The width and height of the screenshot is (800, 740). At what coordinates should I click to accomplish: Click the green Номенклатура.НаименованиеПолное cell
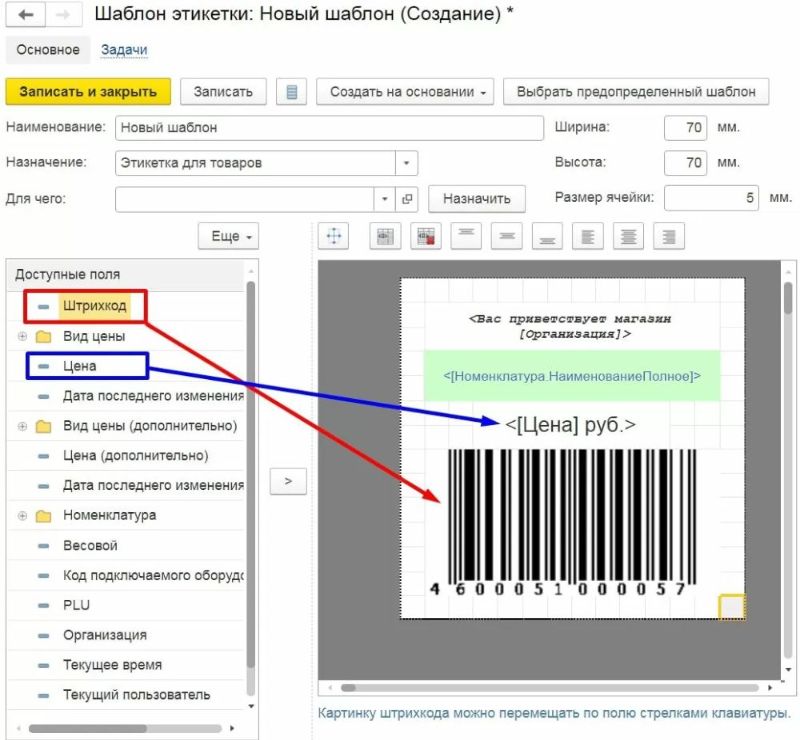572,376
